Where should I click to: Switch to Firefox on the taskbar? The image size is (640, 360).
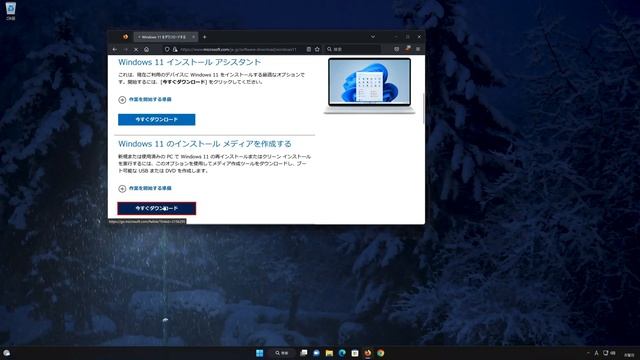pos(368,353)
